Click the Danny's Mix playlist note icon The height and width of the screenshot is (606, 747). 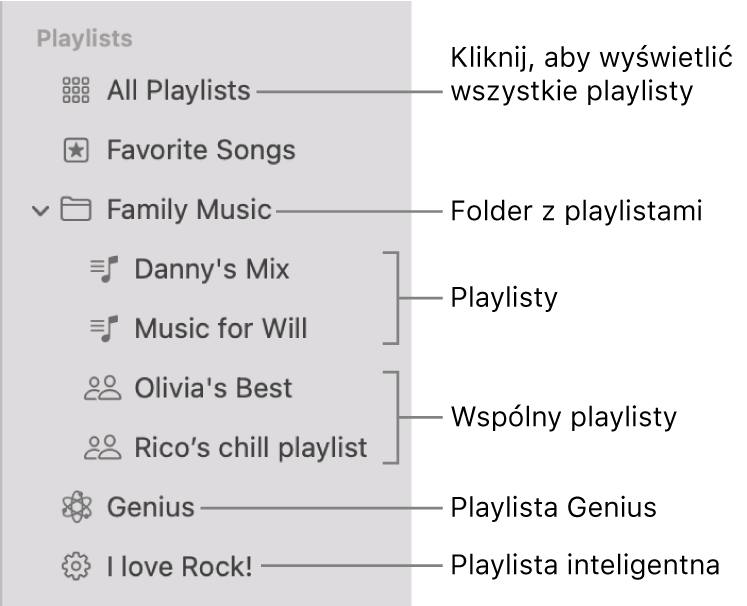pos(105,269)
